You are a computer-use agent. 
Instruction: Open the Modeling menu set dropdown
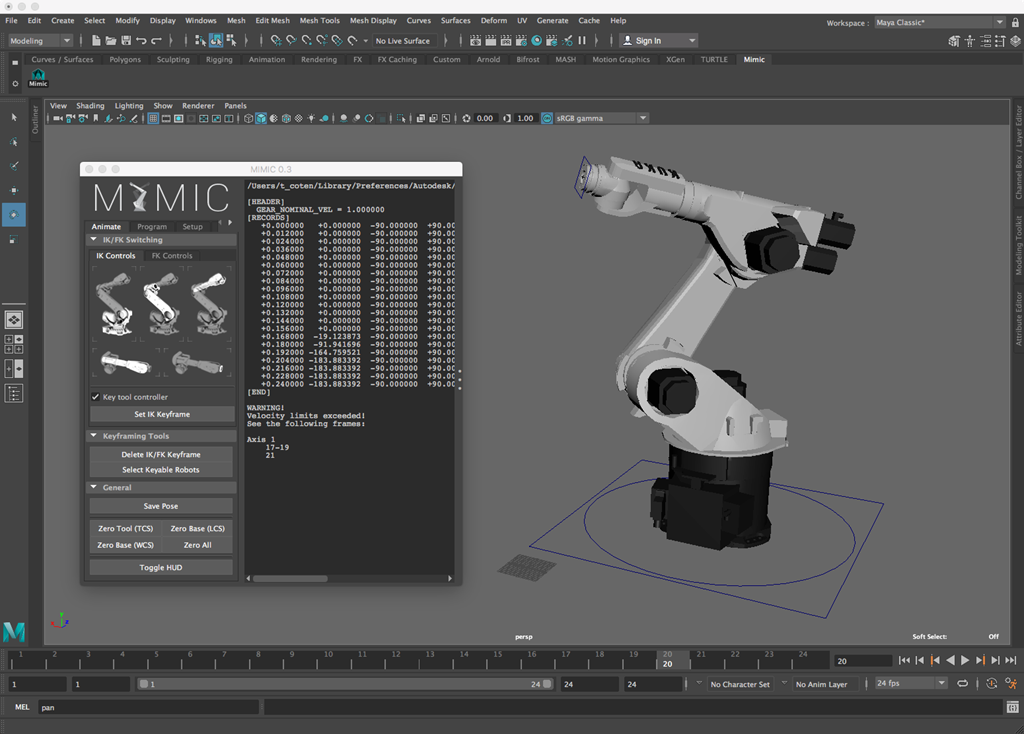(40, 41)
